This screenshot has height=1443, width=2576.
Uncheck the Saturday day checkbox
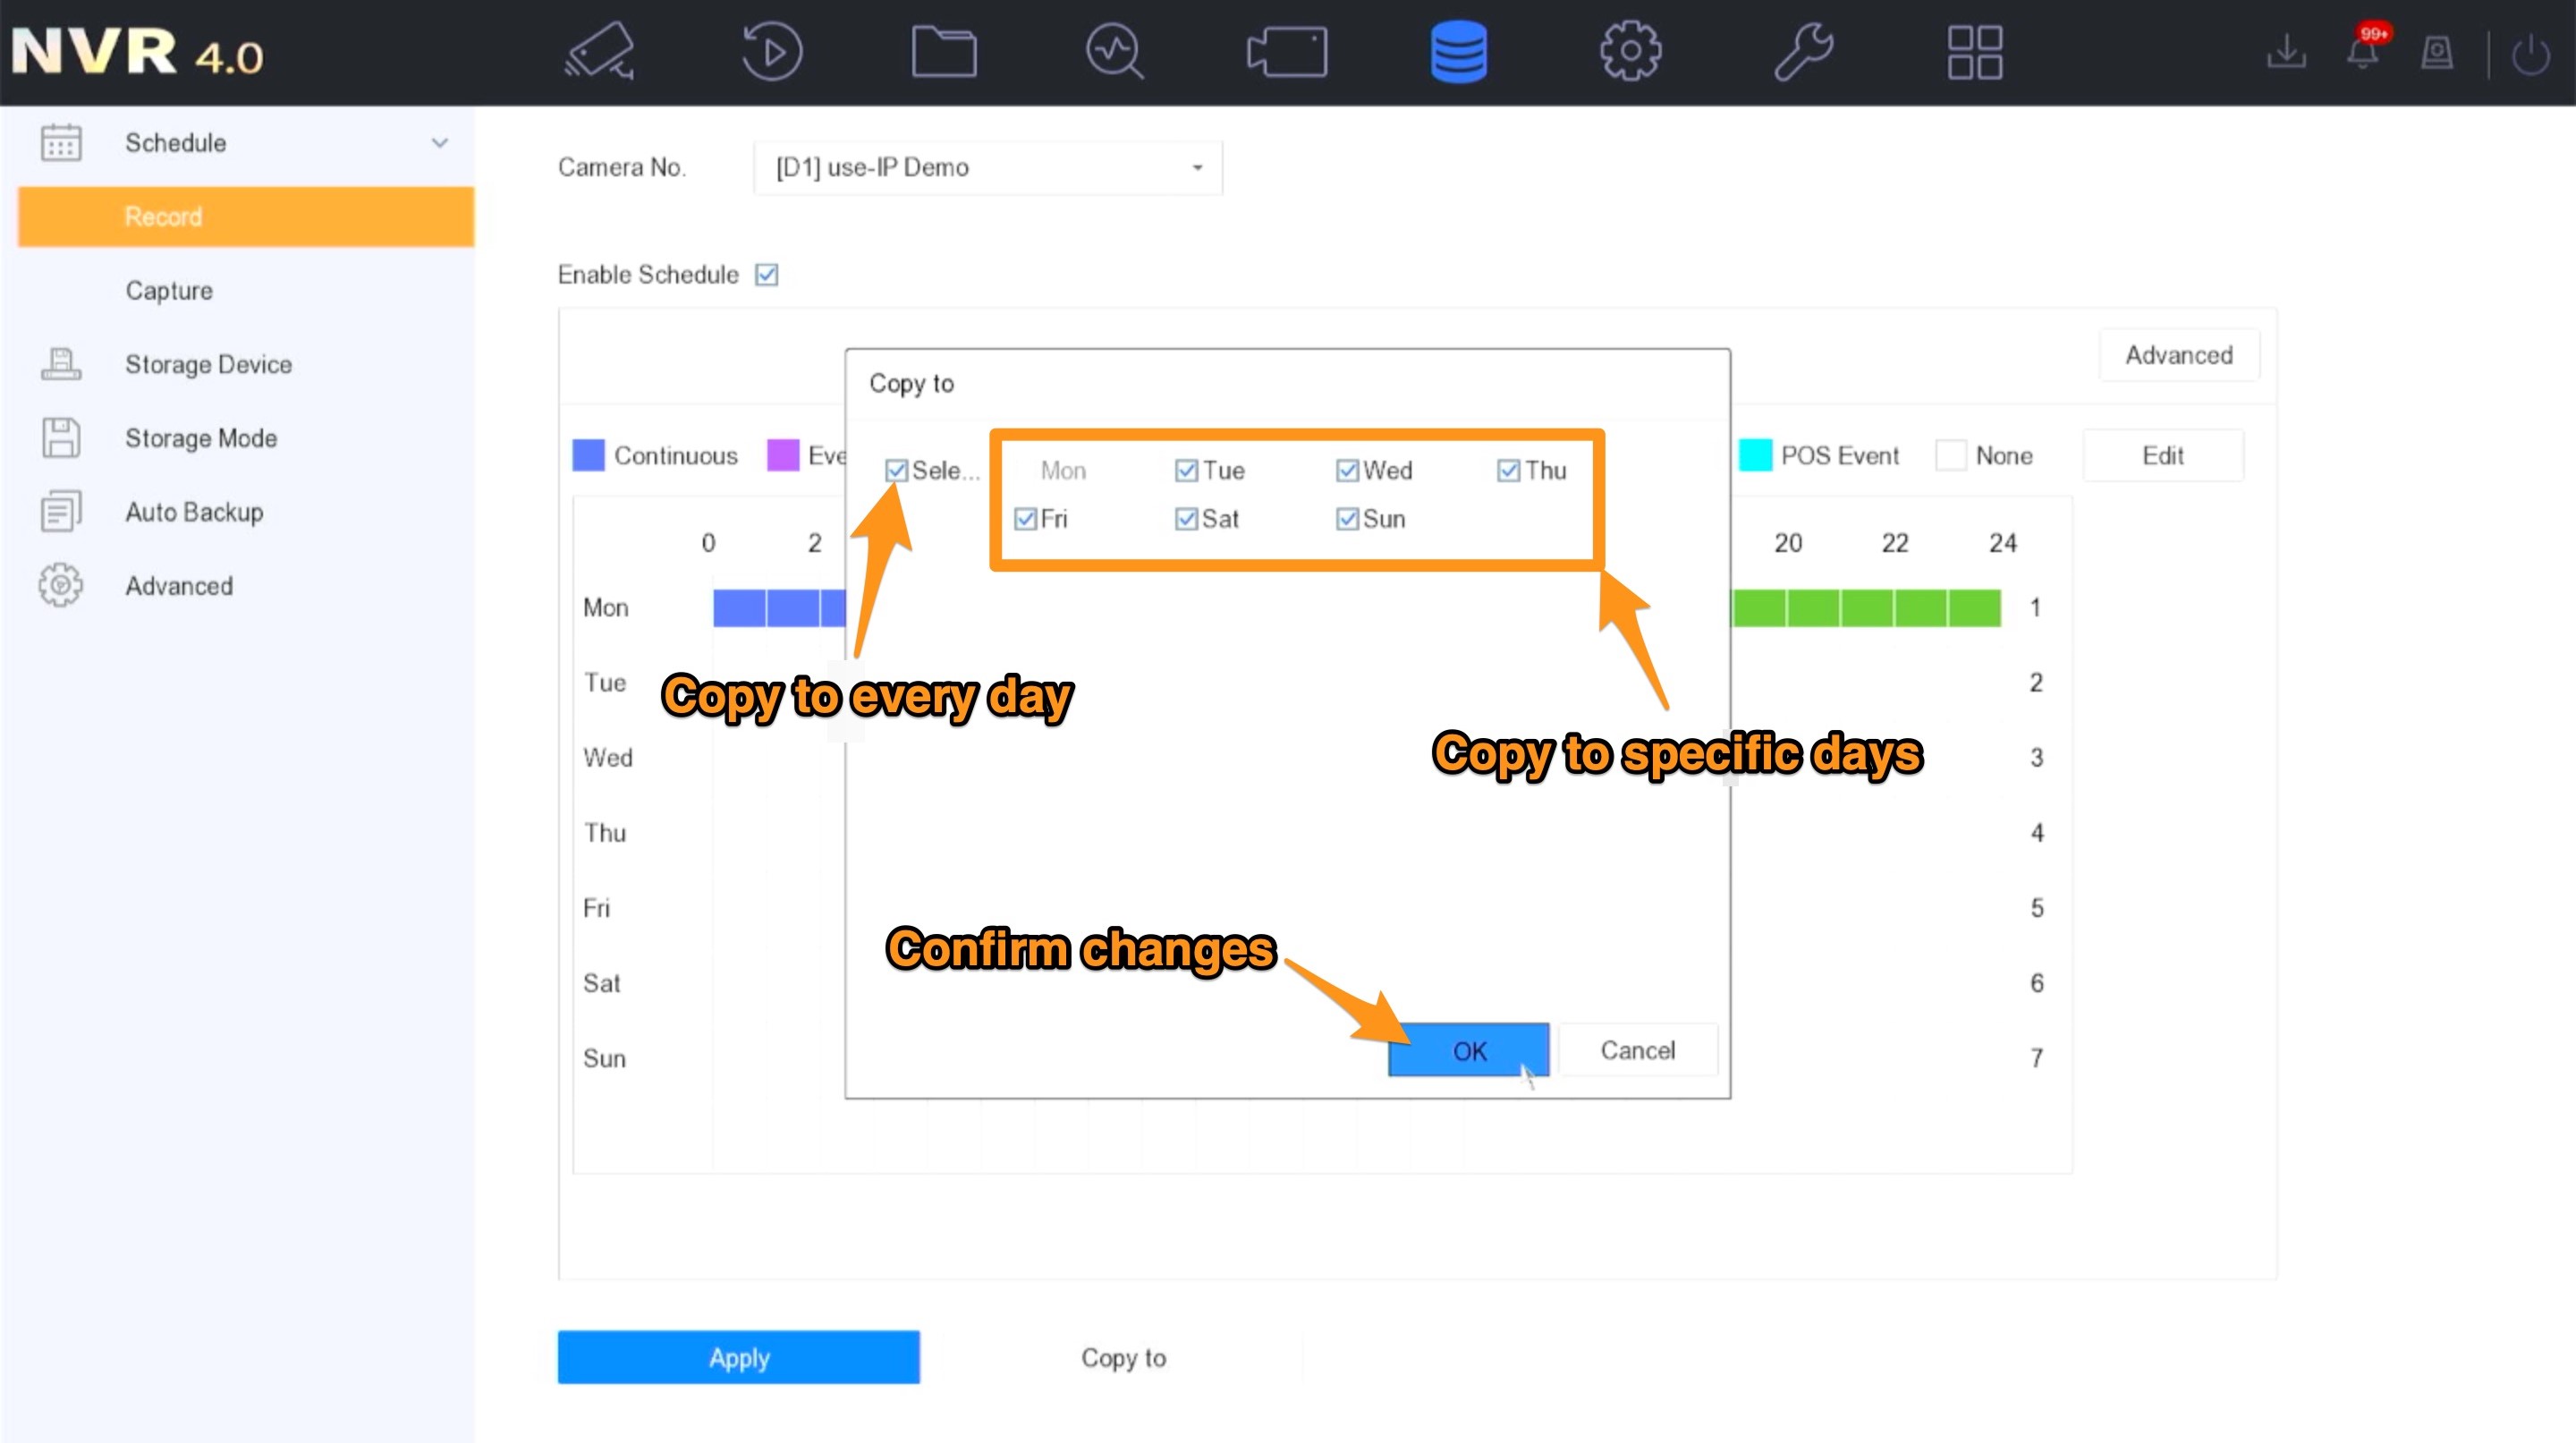click(1183, 519)
